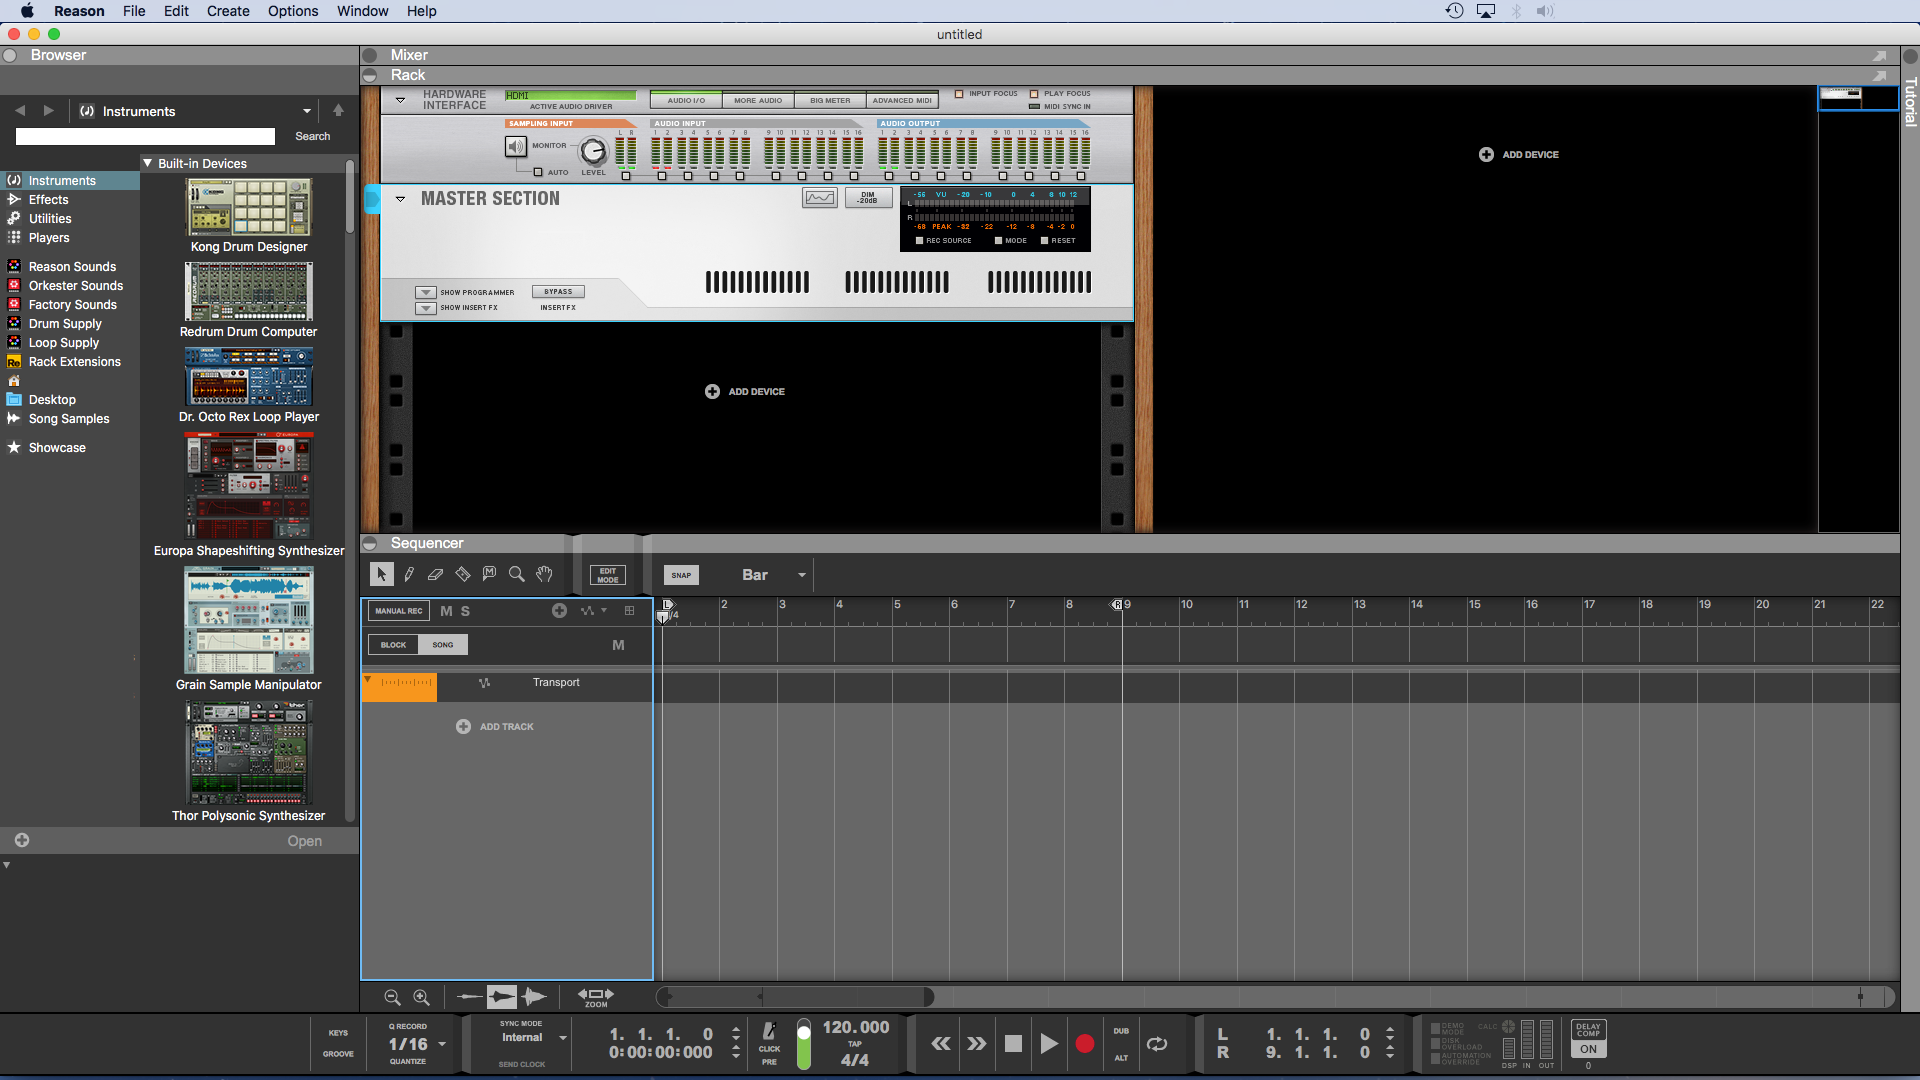The height and width of the screenshot is (1080, 1920).
Task: Select the arrow Selection tool in Sequencer
Action: tap(381, 574)
